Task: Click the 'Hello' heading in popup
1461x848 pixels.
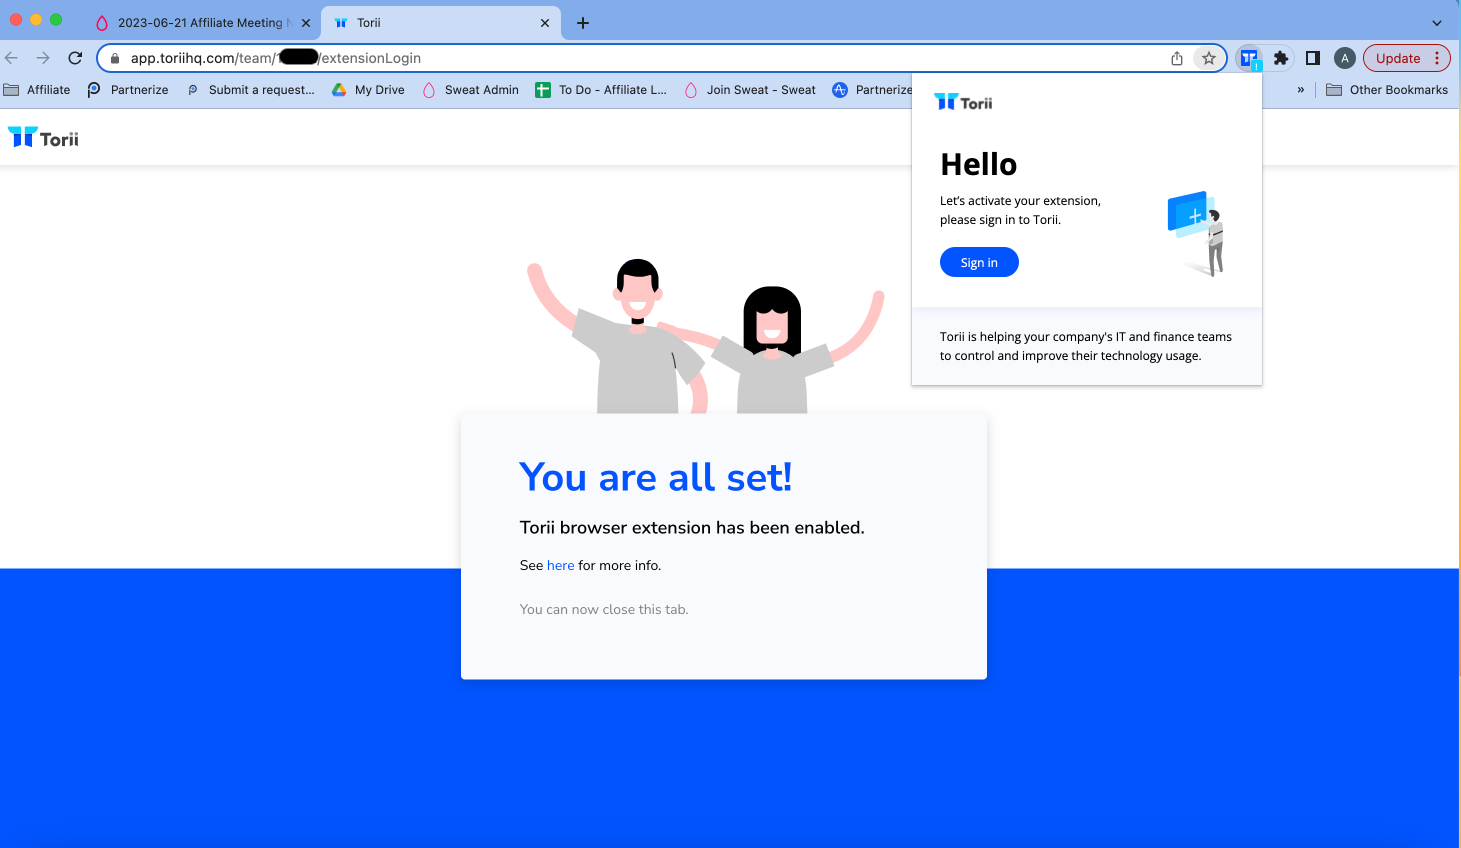Action: [978, 164]
